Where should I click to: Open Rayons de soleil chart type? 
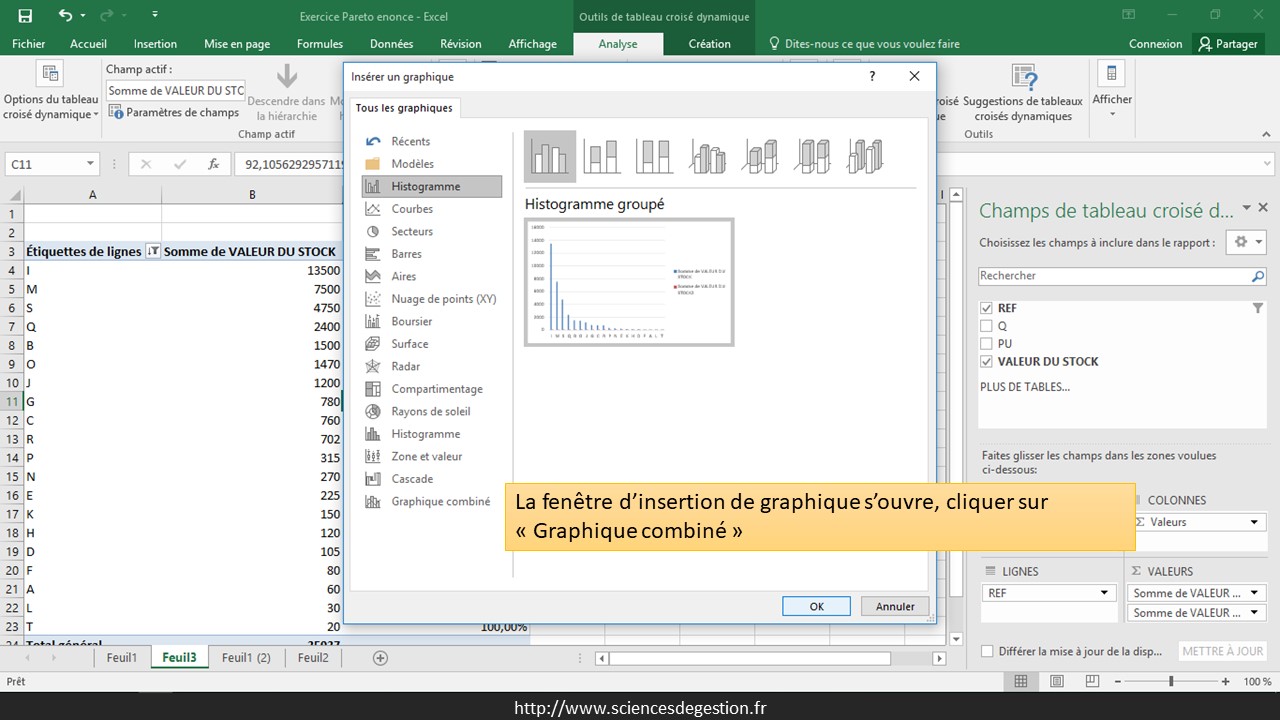[430, 411]
